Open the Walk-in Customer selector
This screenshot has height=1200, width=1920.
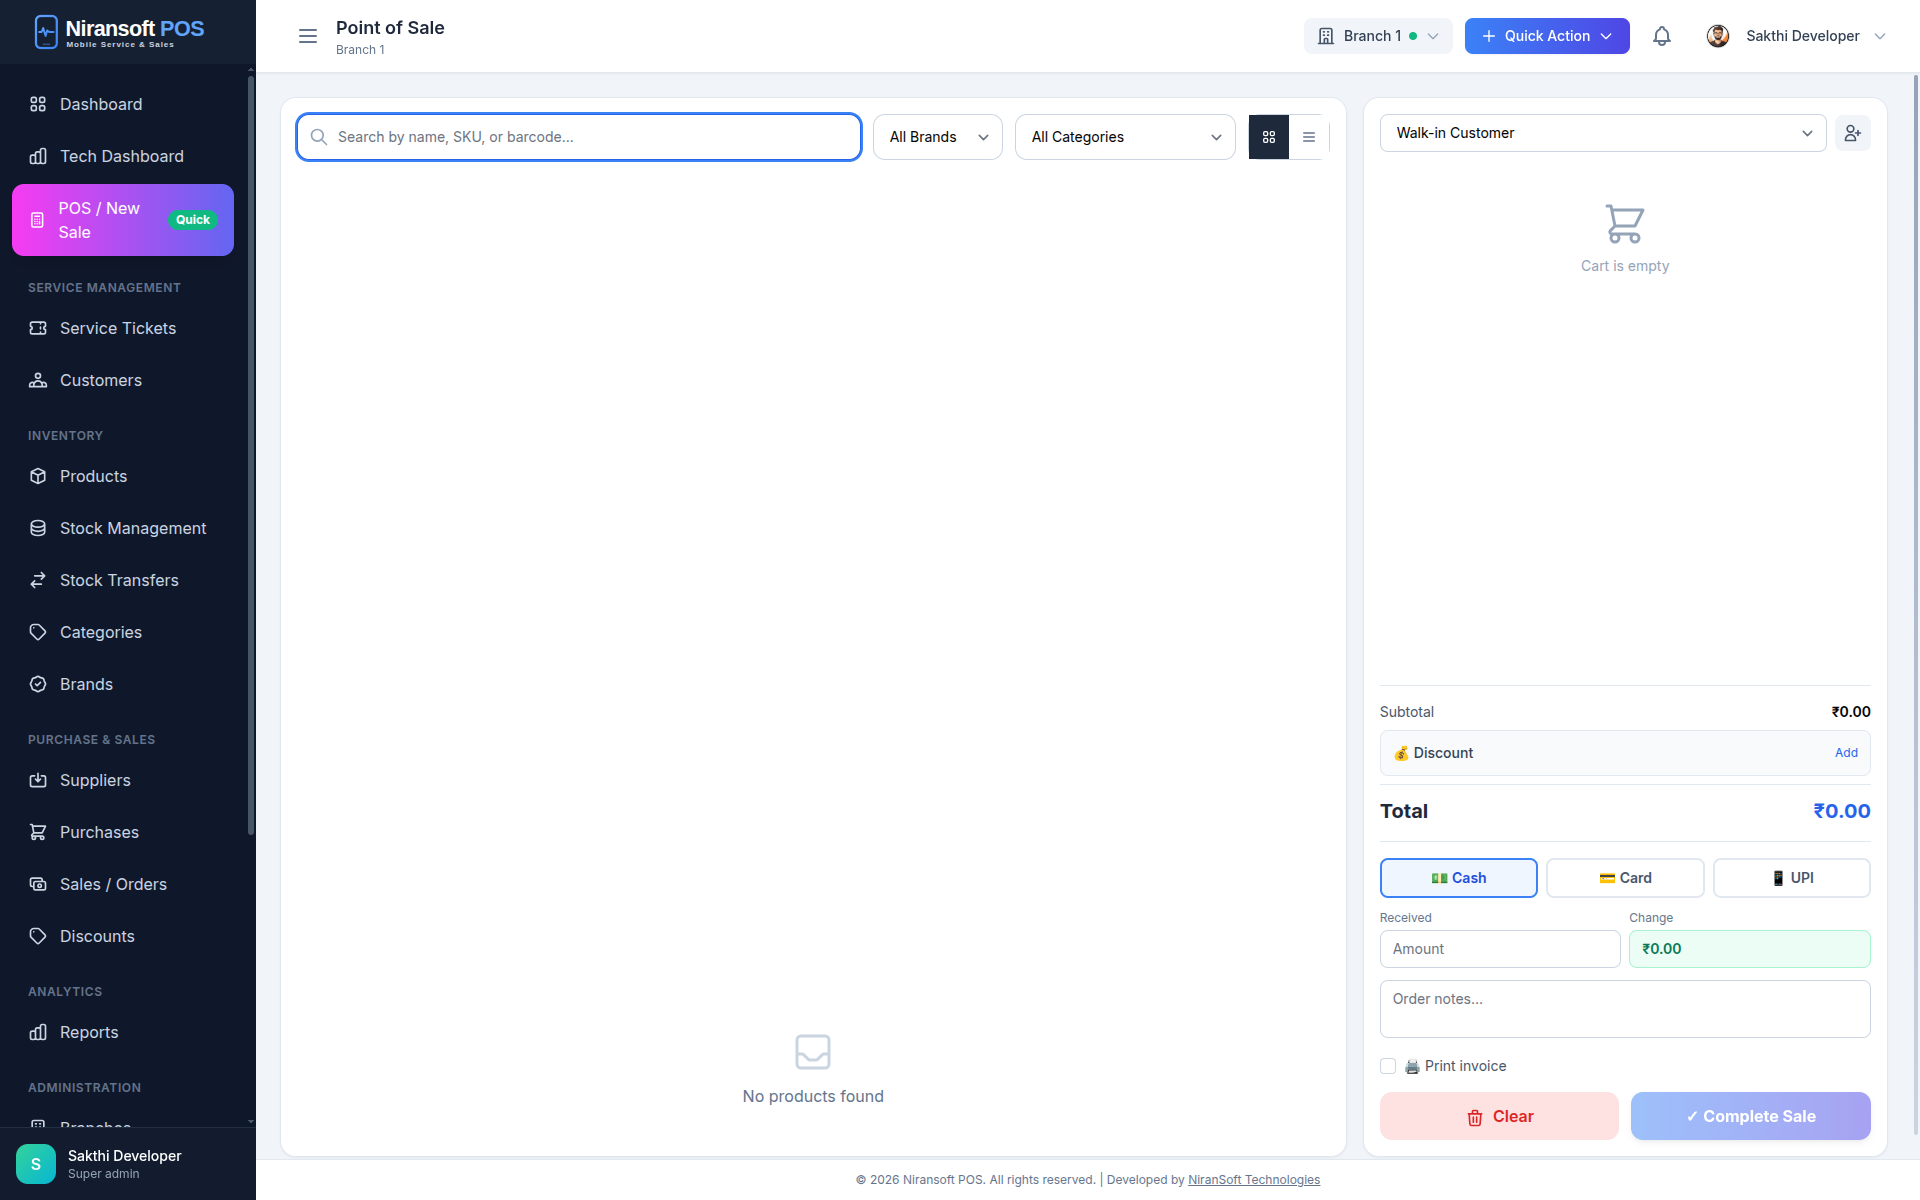tap(1602, 133)
